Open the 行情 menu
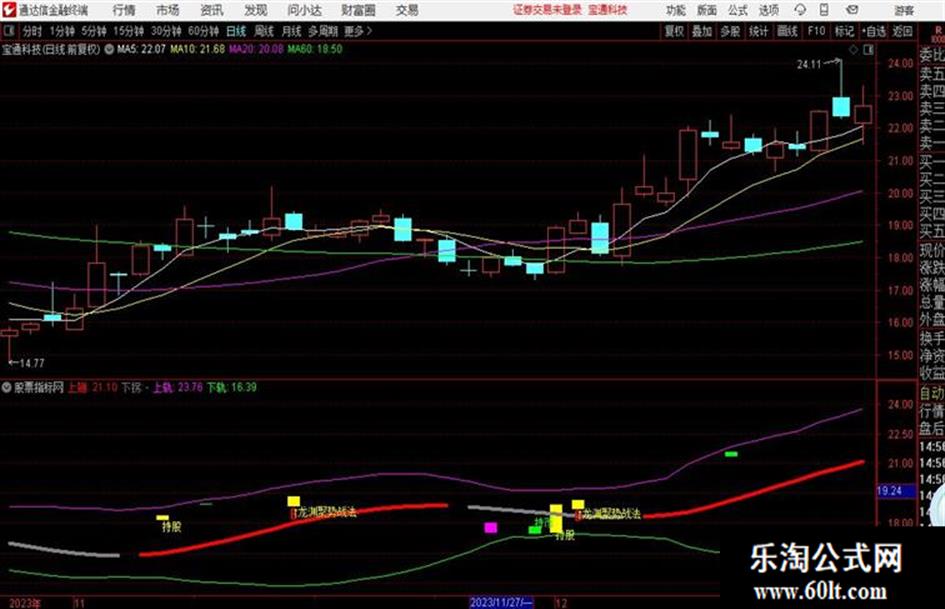Screen dimensions: 945x609 click(x=124, y=10)
